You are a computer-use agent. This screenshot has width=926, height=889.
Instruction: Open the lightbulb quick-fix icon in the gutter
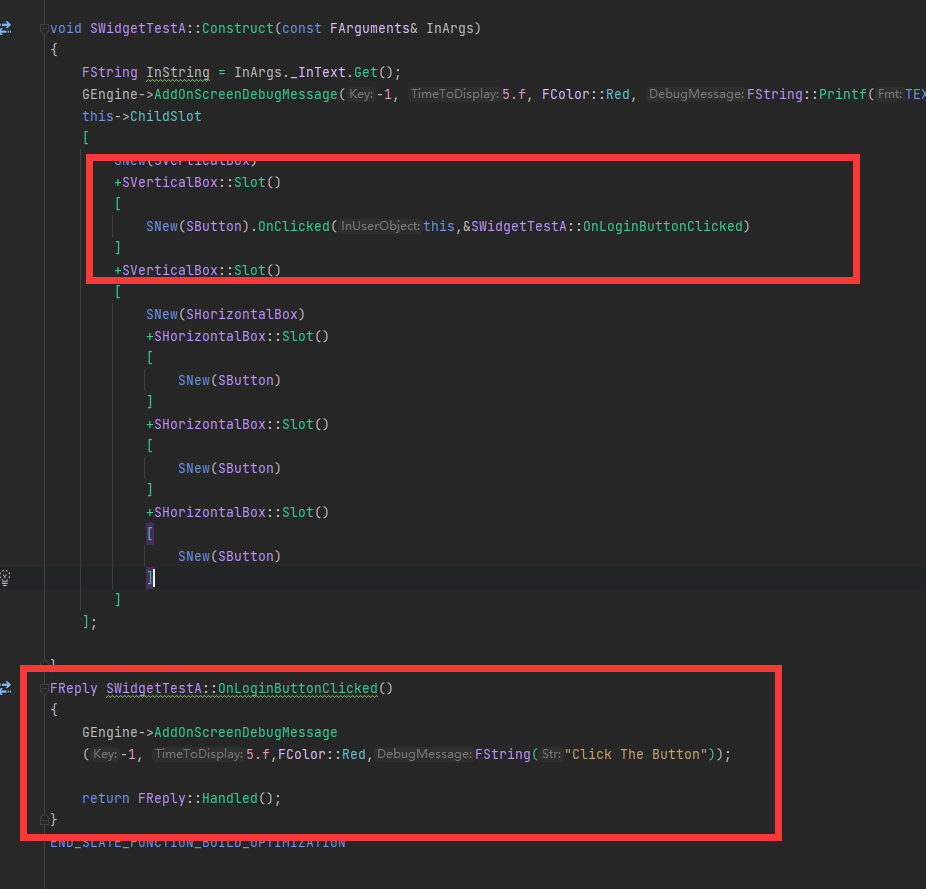7,578
